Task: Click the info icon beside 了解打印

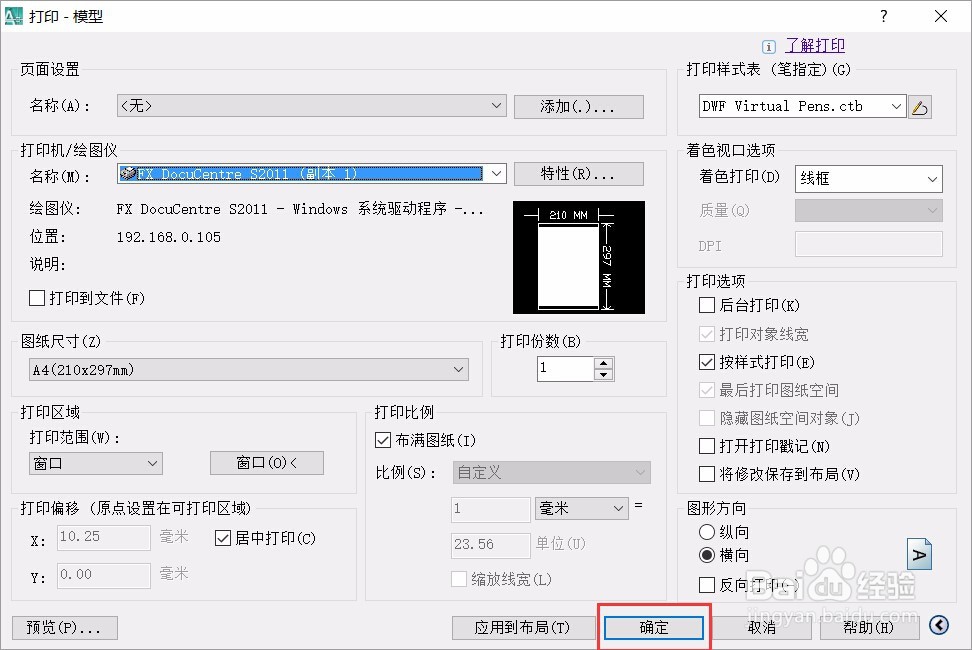Action: [769, 46]
